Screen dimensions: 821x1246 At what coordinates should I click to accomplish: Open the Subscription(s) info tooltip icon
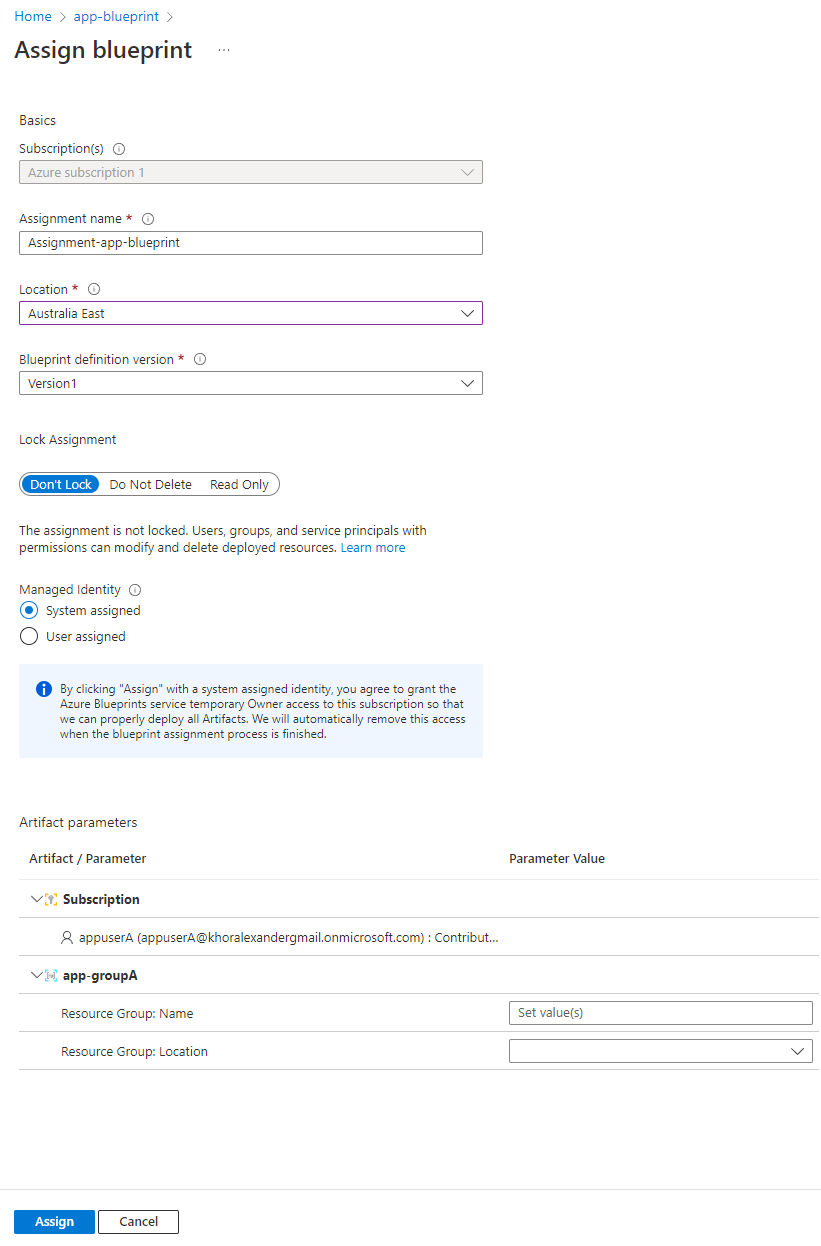coord(118,148)
